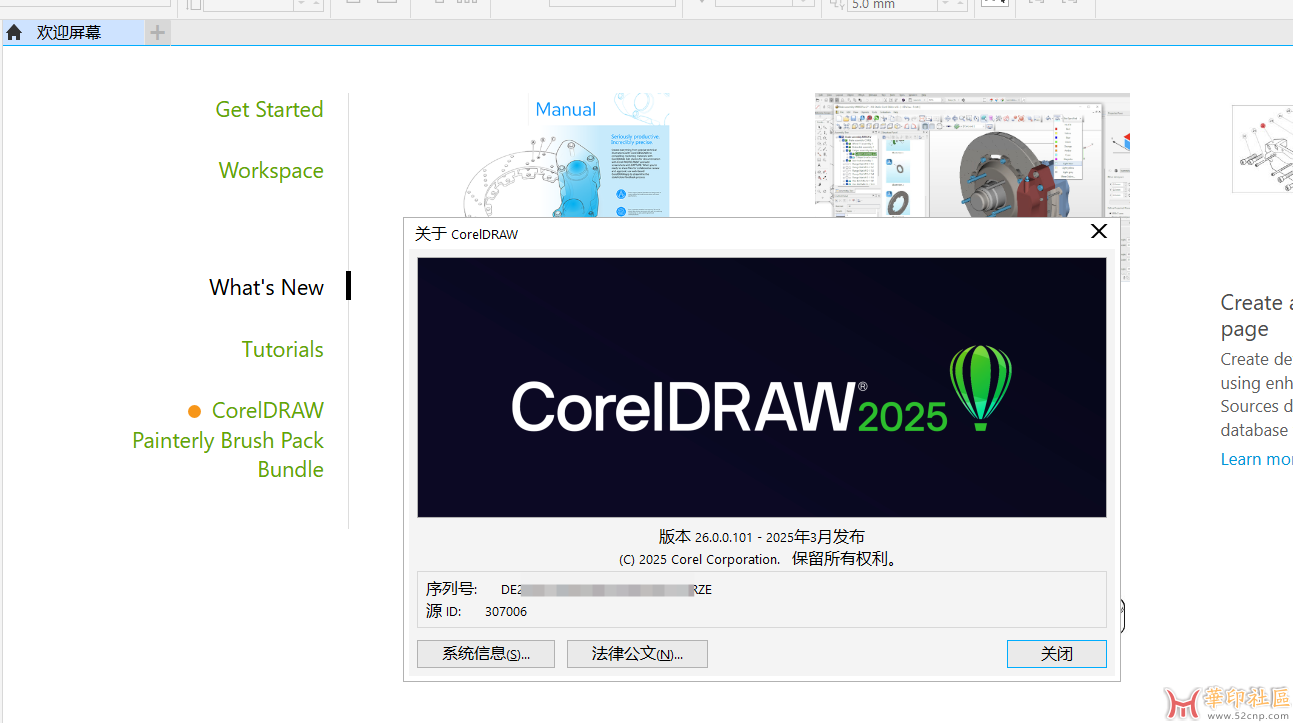Open the Get Started section
This screenshot has height=723, width=1293.
coord(269,110)
